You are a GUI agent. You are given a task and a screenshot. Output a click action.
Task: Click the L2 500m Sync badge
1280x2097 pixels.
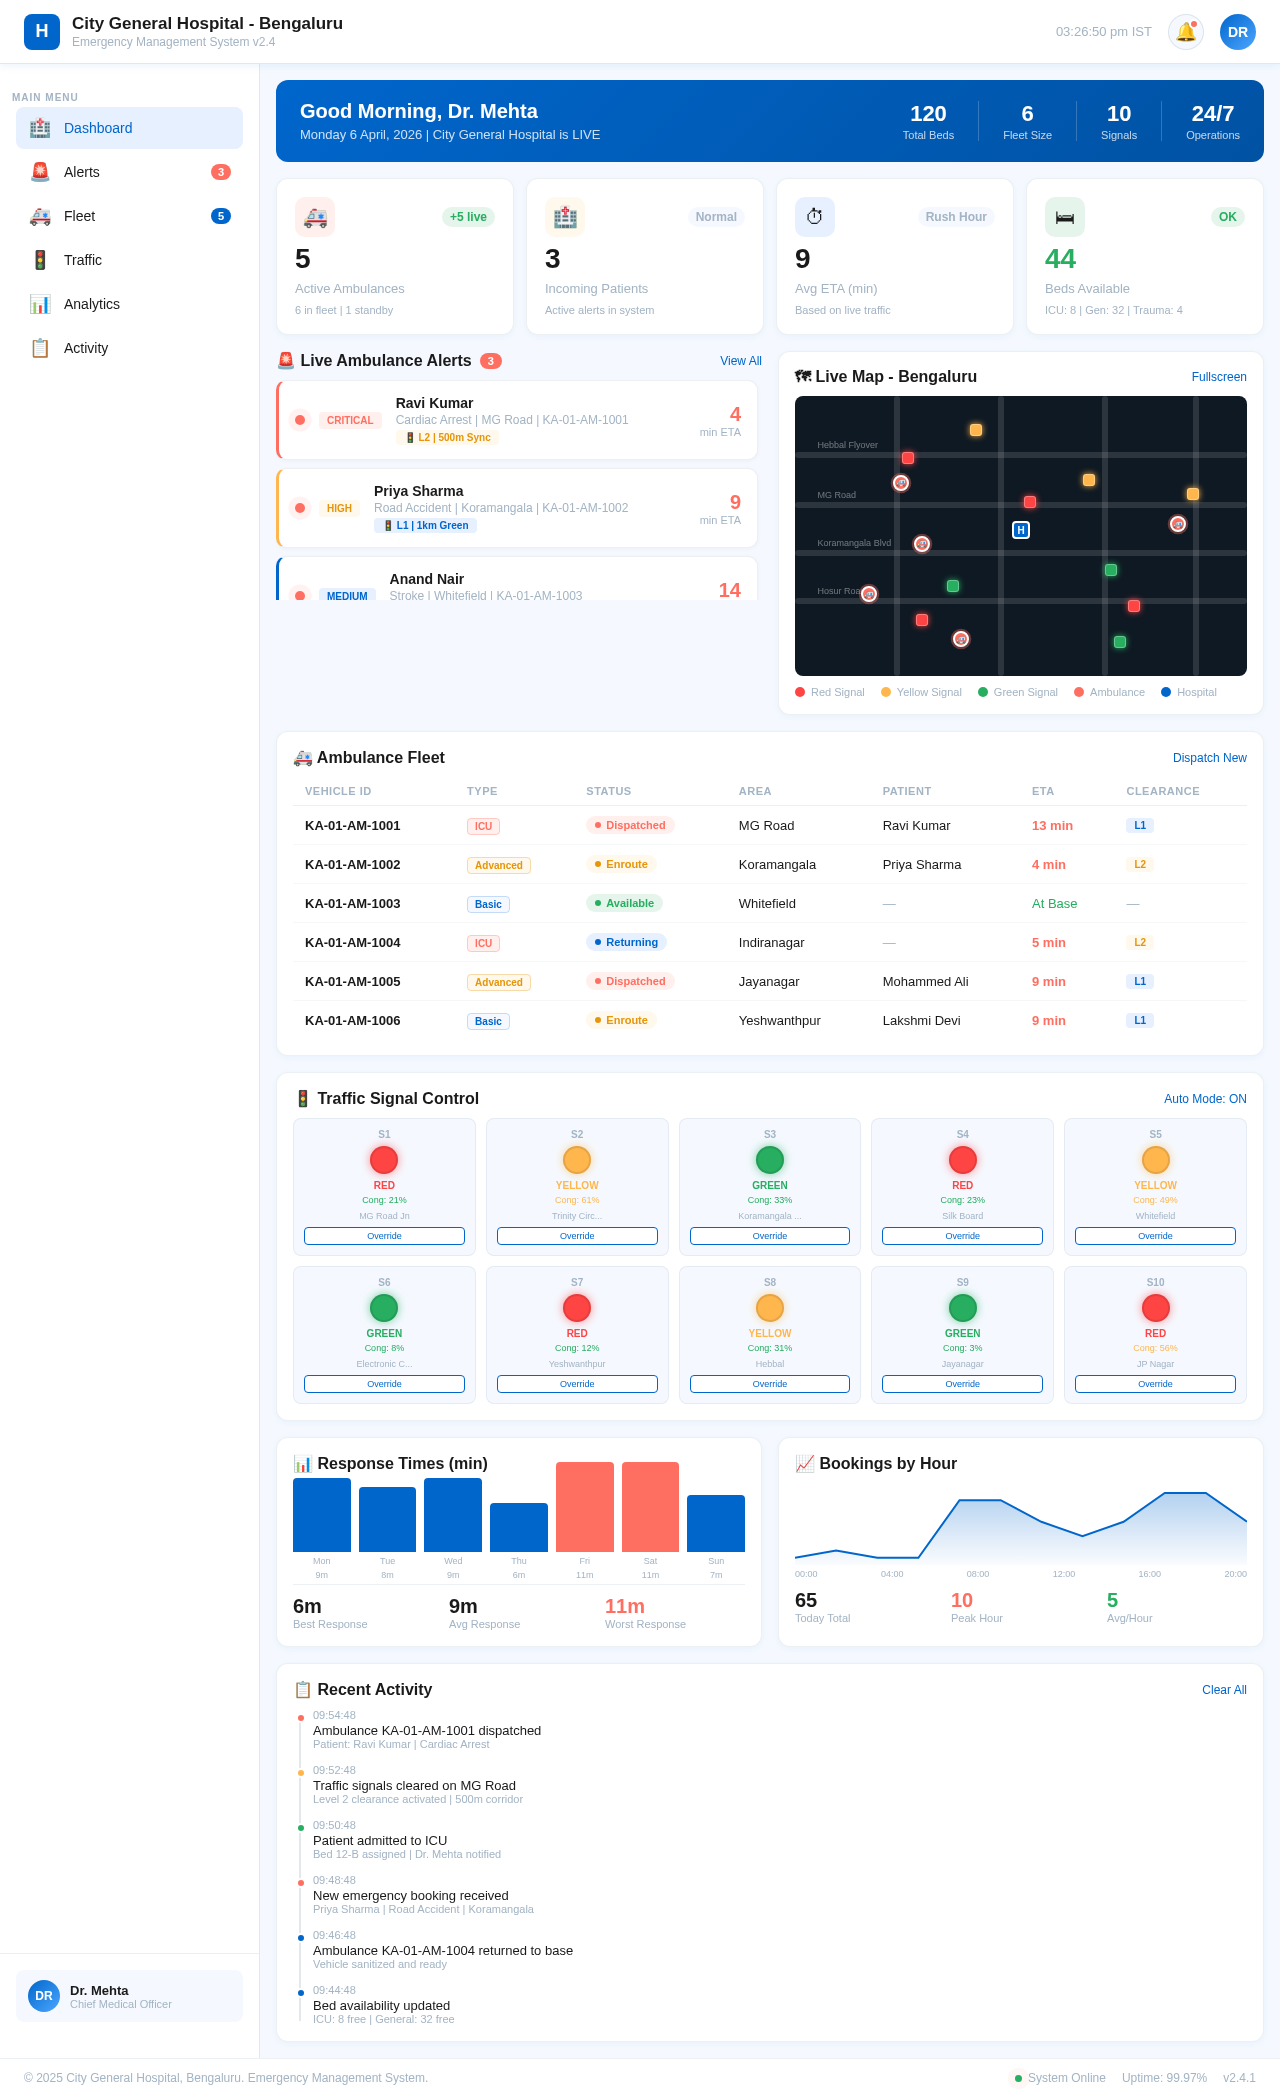click(447, 437)
